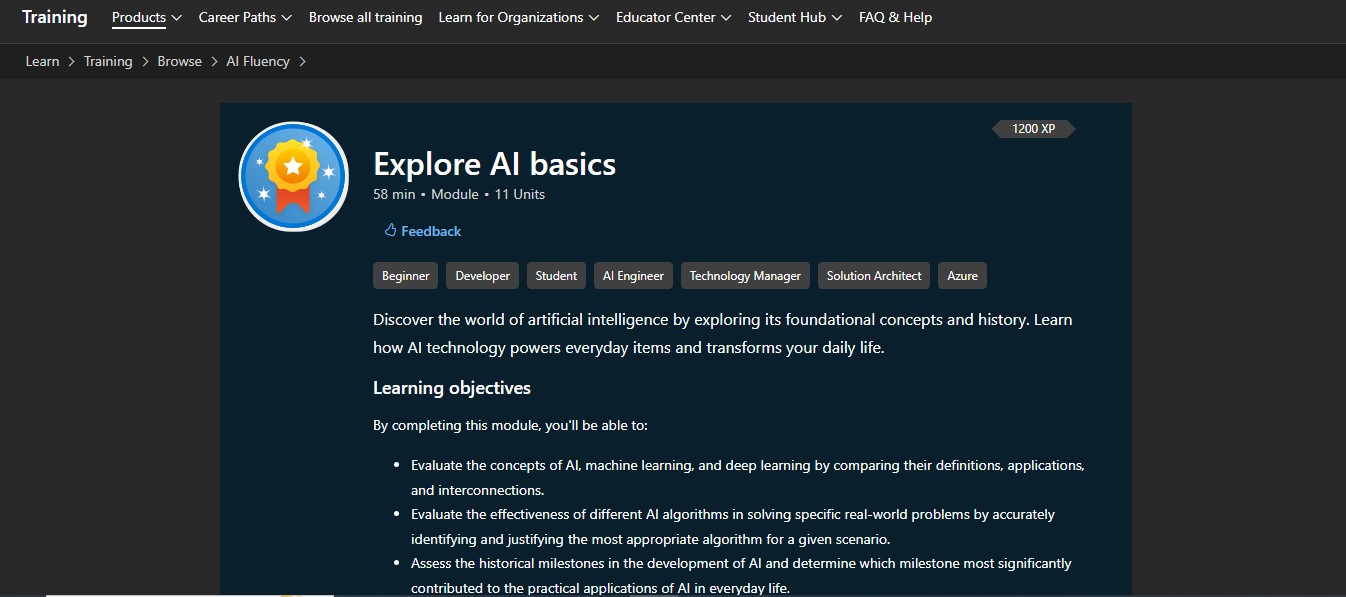Viewport: 1346px width, 597px height.
Task: Select the Student tag
Action: pyautogui.click(x=556, y=276)
